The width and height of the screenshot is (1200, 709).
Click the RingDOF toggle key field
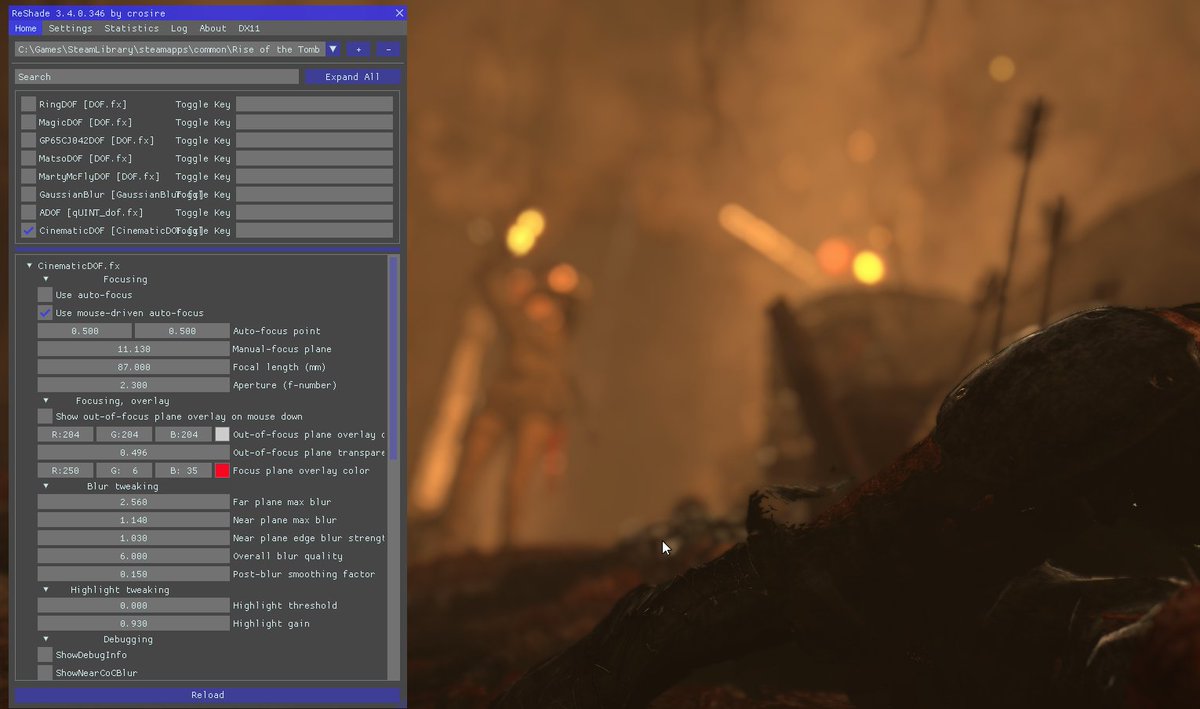pyautogui.click(x=314, y=104)
